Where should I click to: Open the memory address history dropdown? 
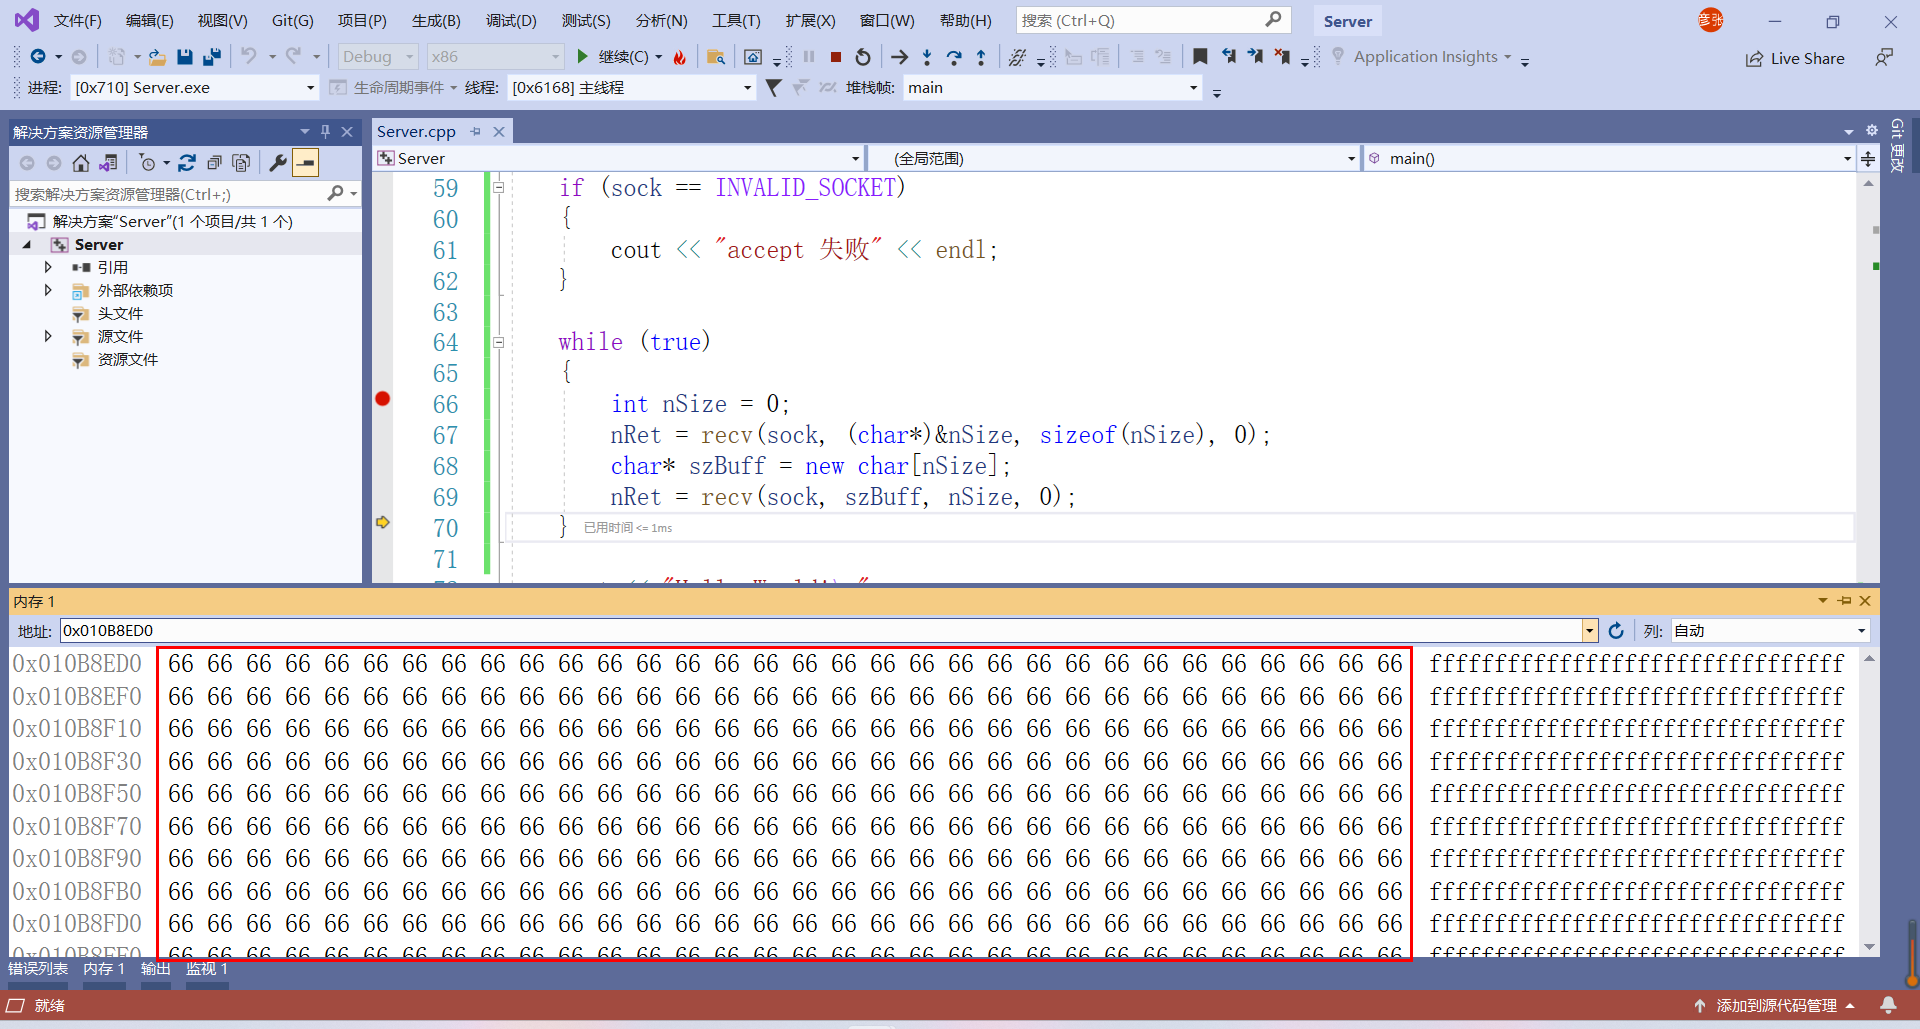[1590, 631]
